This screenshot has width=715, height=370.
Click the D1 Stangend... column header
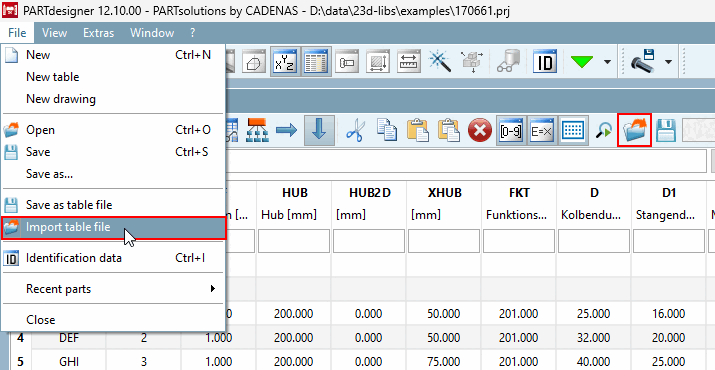point(669,204)
